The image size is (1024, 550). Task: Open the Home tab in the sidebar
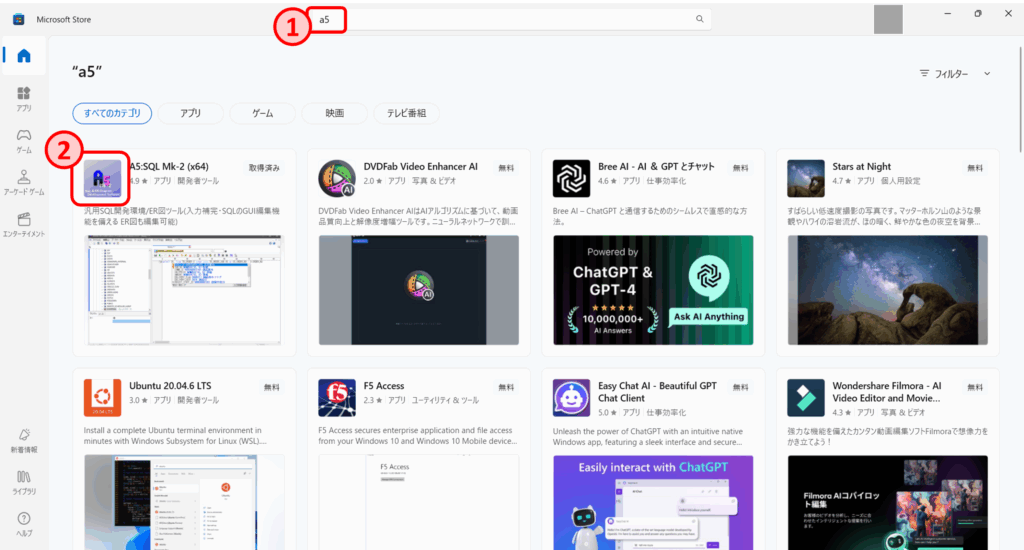coord(24,56)
